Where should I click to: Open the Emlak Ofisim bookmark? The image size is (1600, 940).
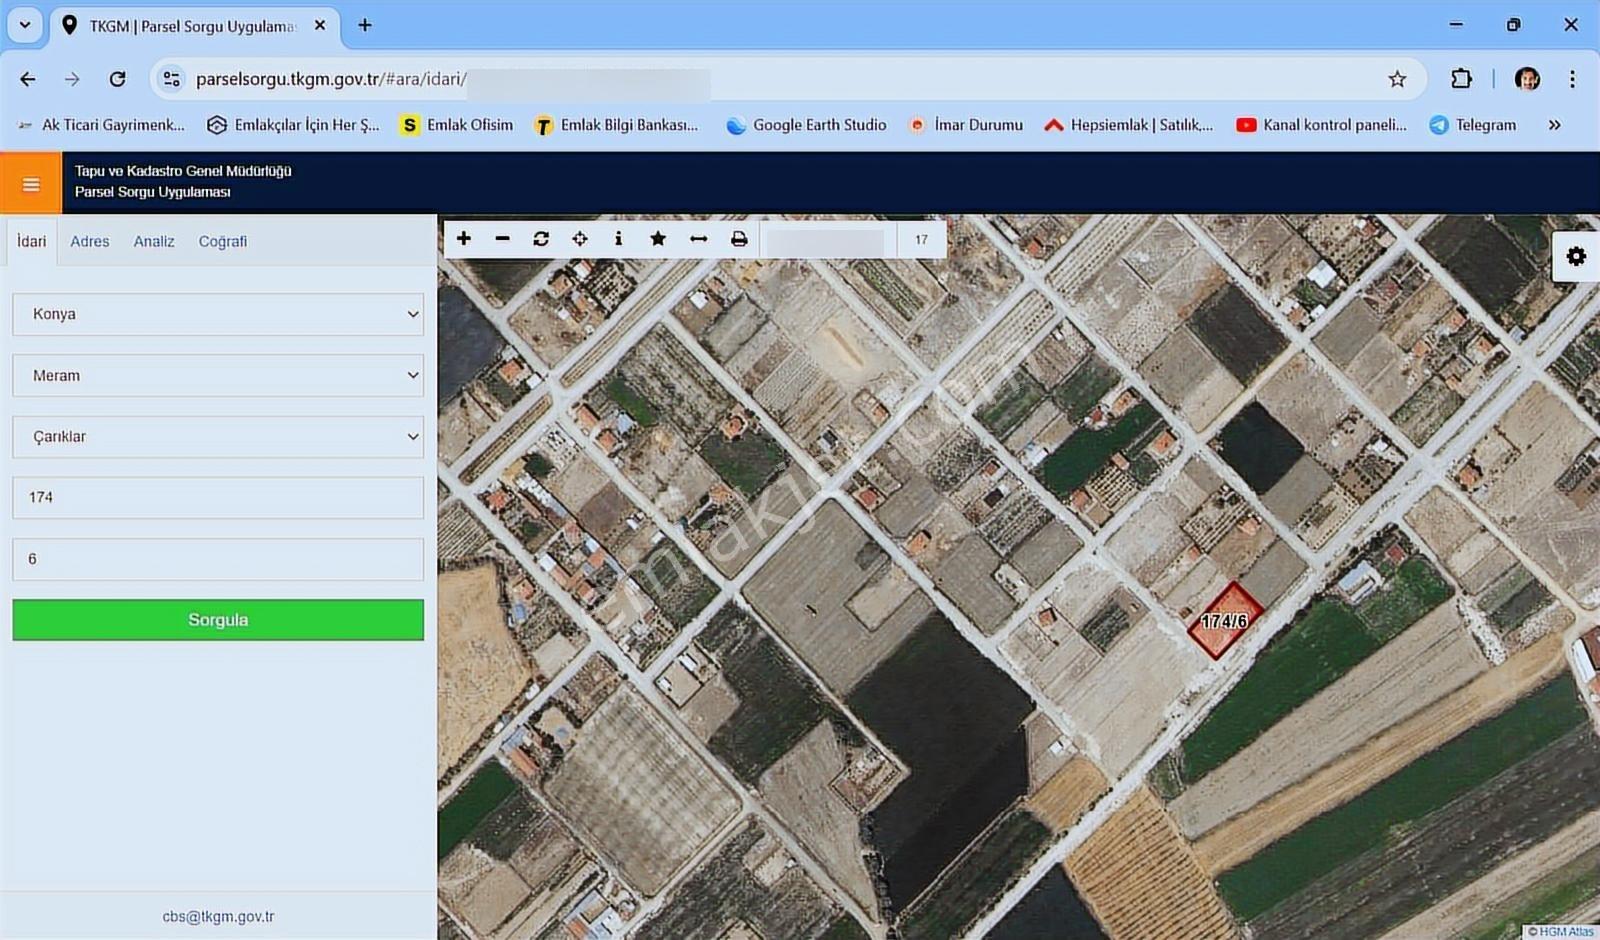coord(457,125)
